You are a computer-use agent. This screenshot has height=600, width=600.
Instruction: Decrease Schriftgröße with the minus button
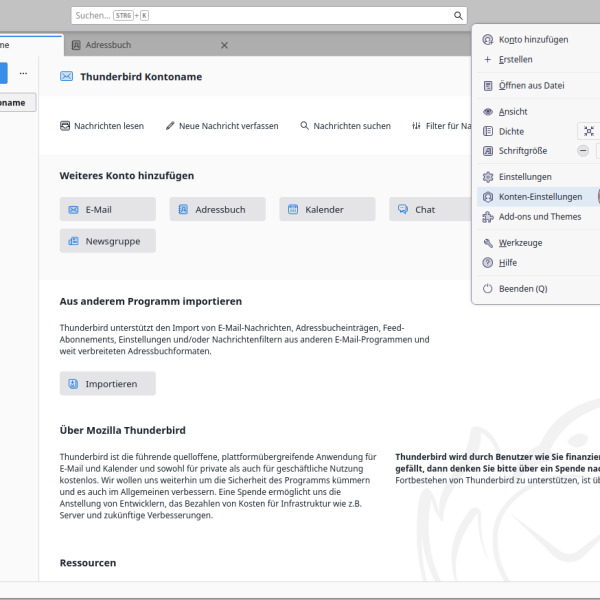click(583, 151)
